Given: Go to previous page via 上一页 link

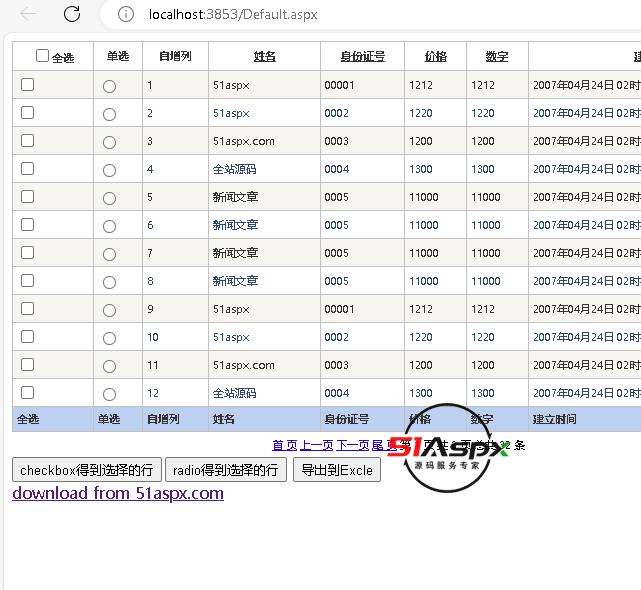Looking at the screenshot, I should [316, 445].
